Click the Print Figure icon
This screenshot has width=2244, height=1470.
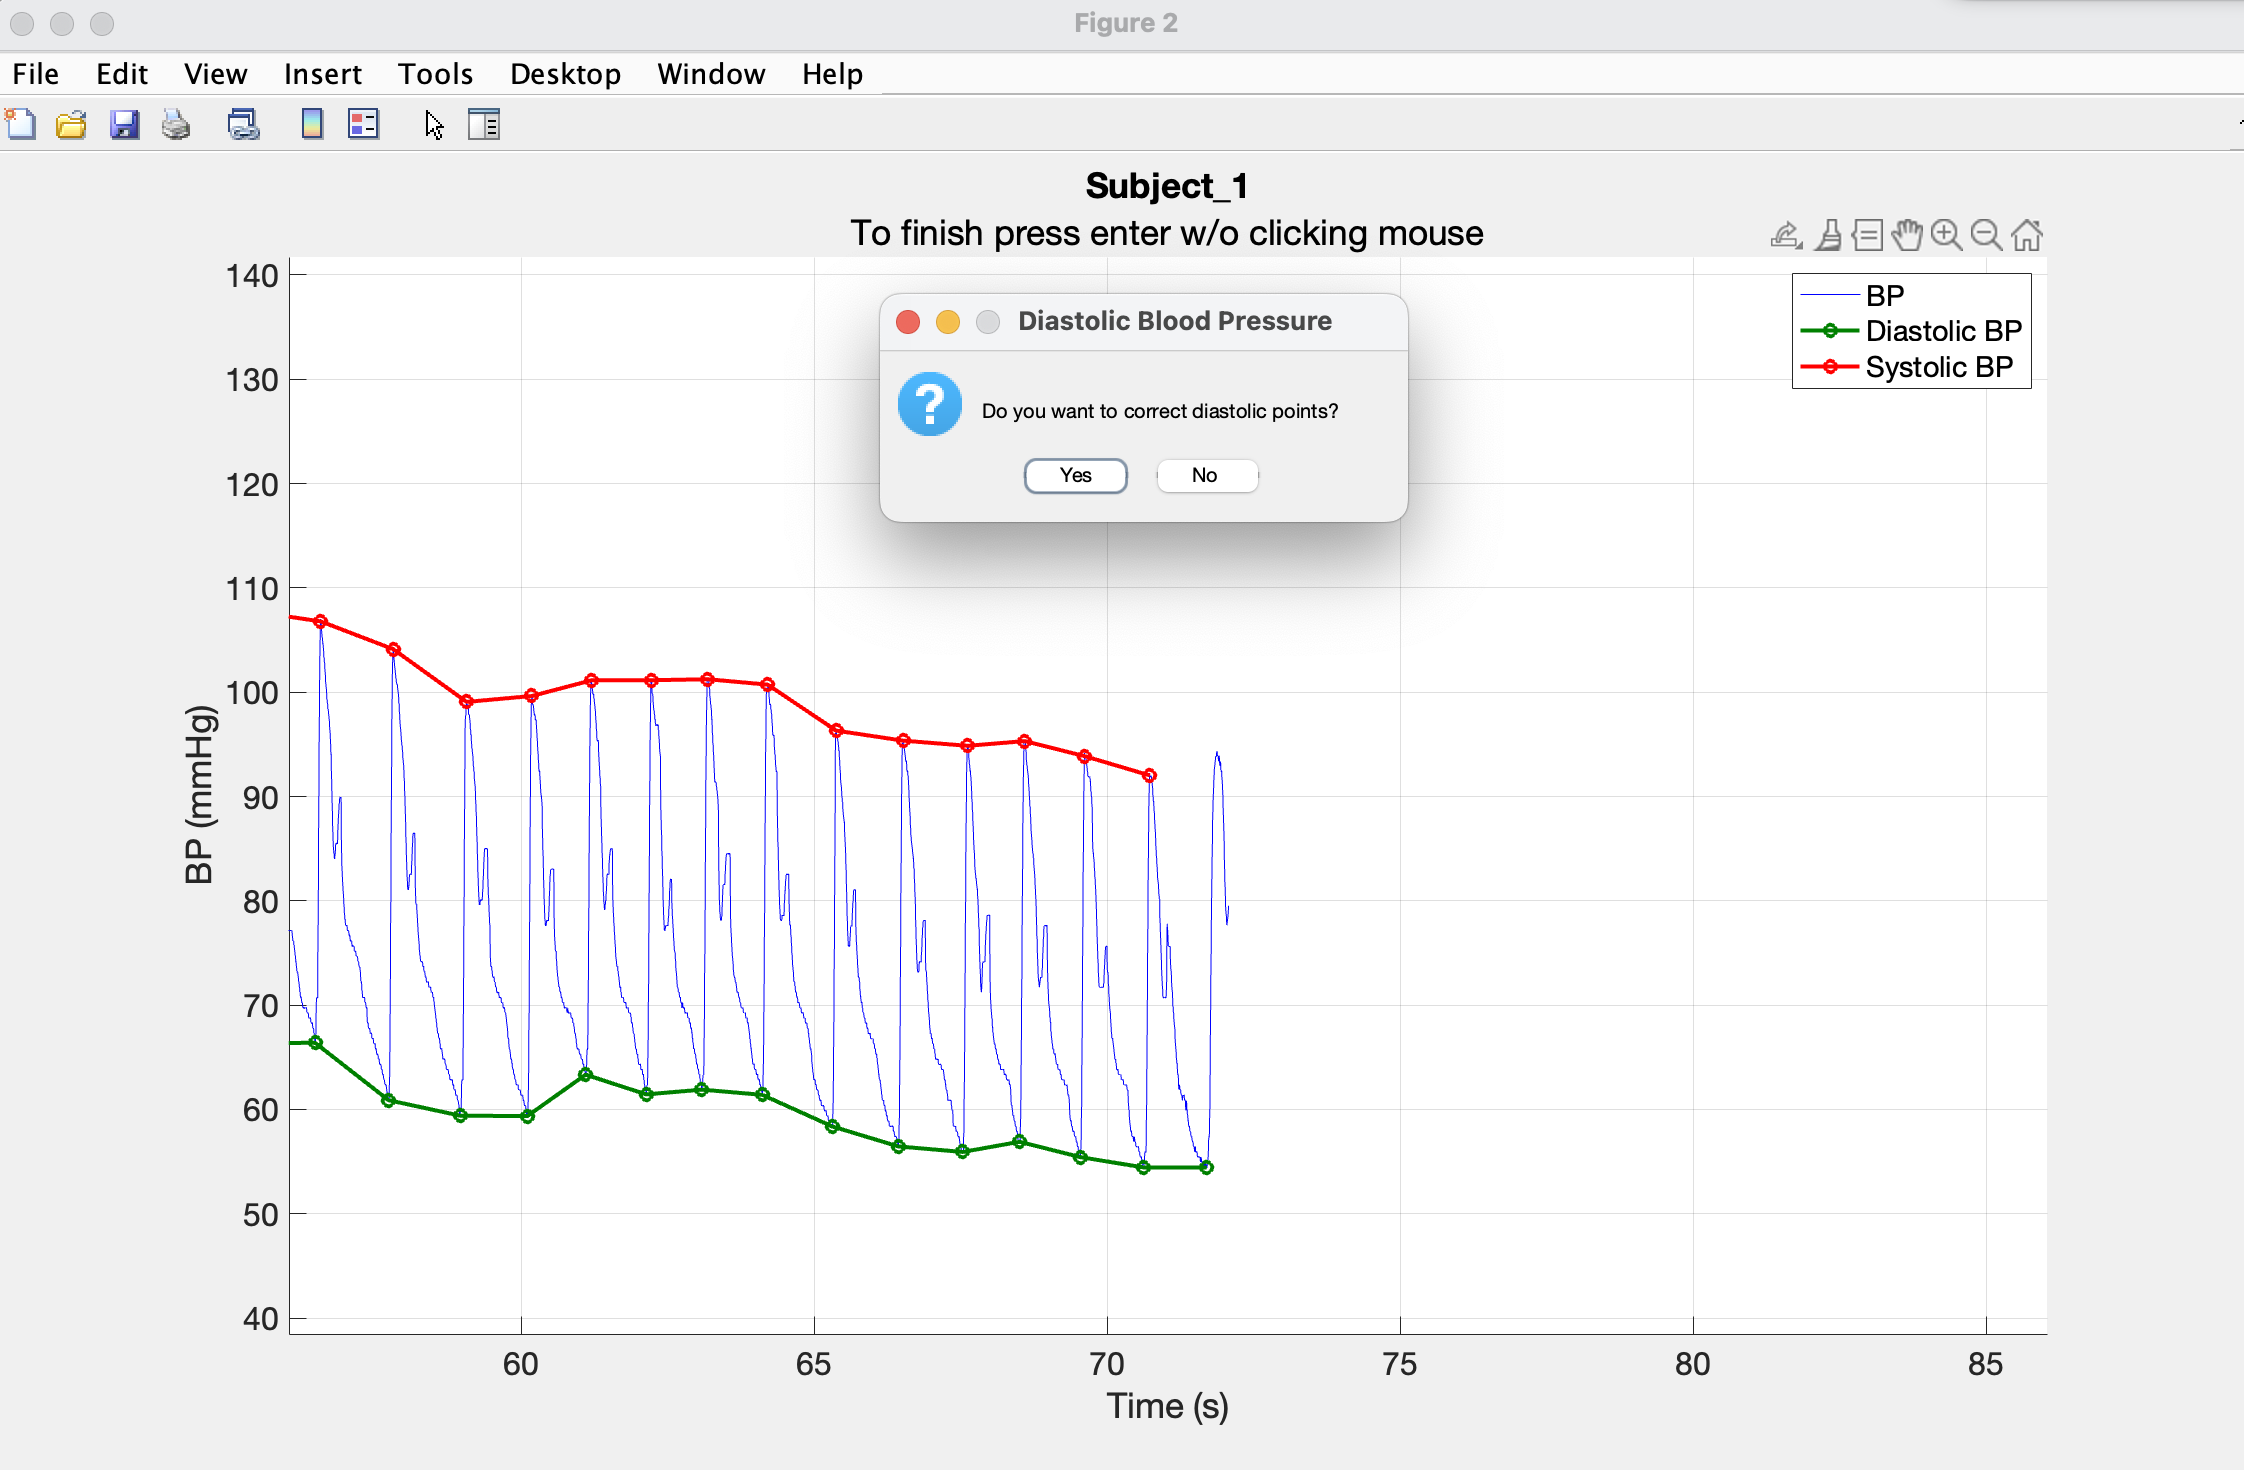[x=176, y=125]
